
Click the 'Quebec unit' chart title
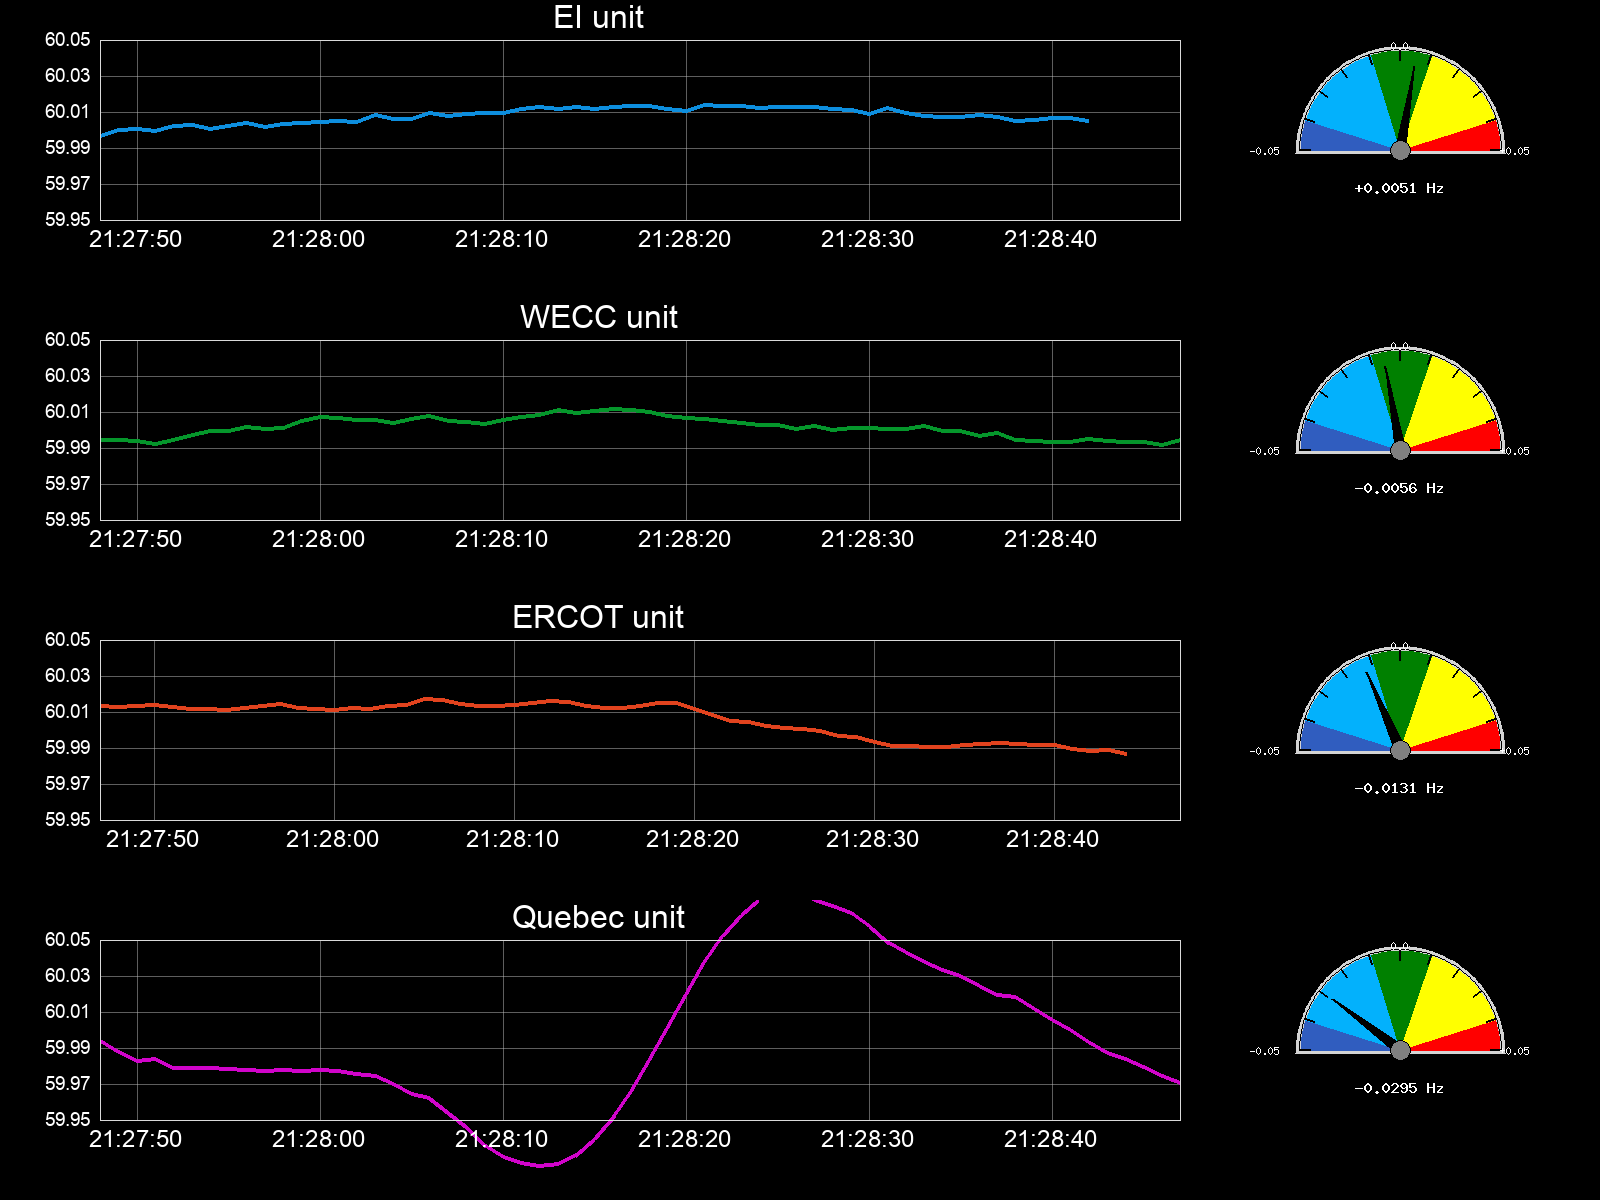[x=598, y=917]
